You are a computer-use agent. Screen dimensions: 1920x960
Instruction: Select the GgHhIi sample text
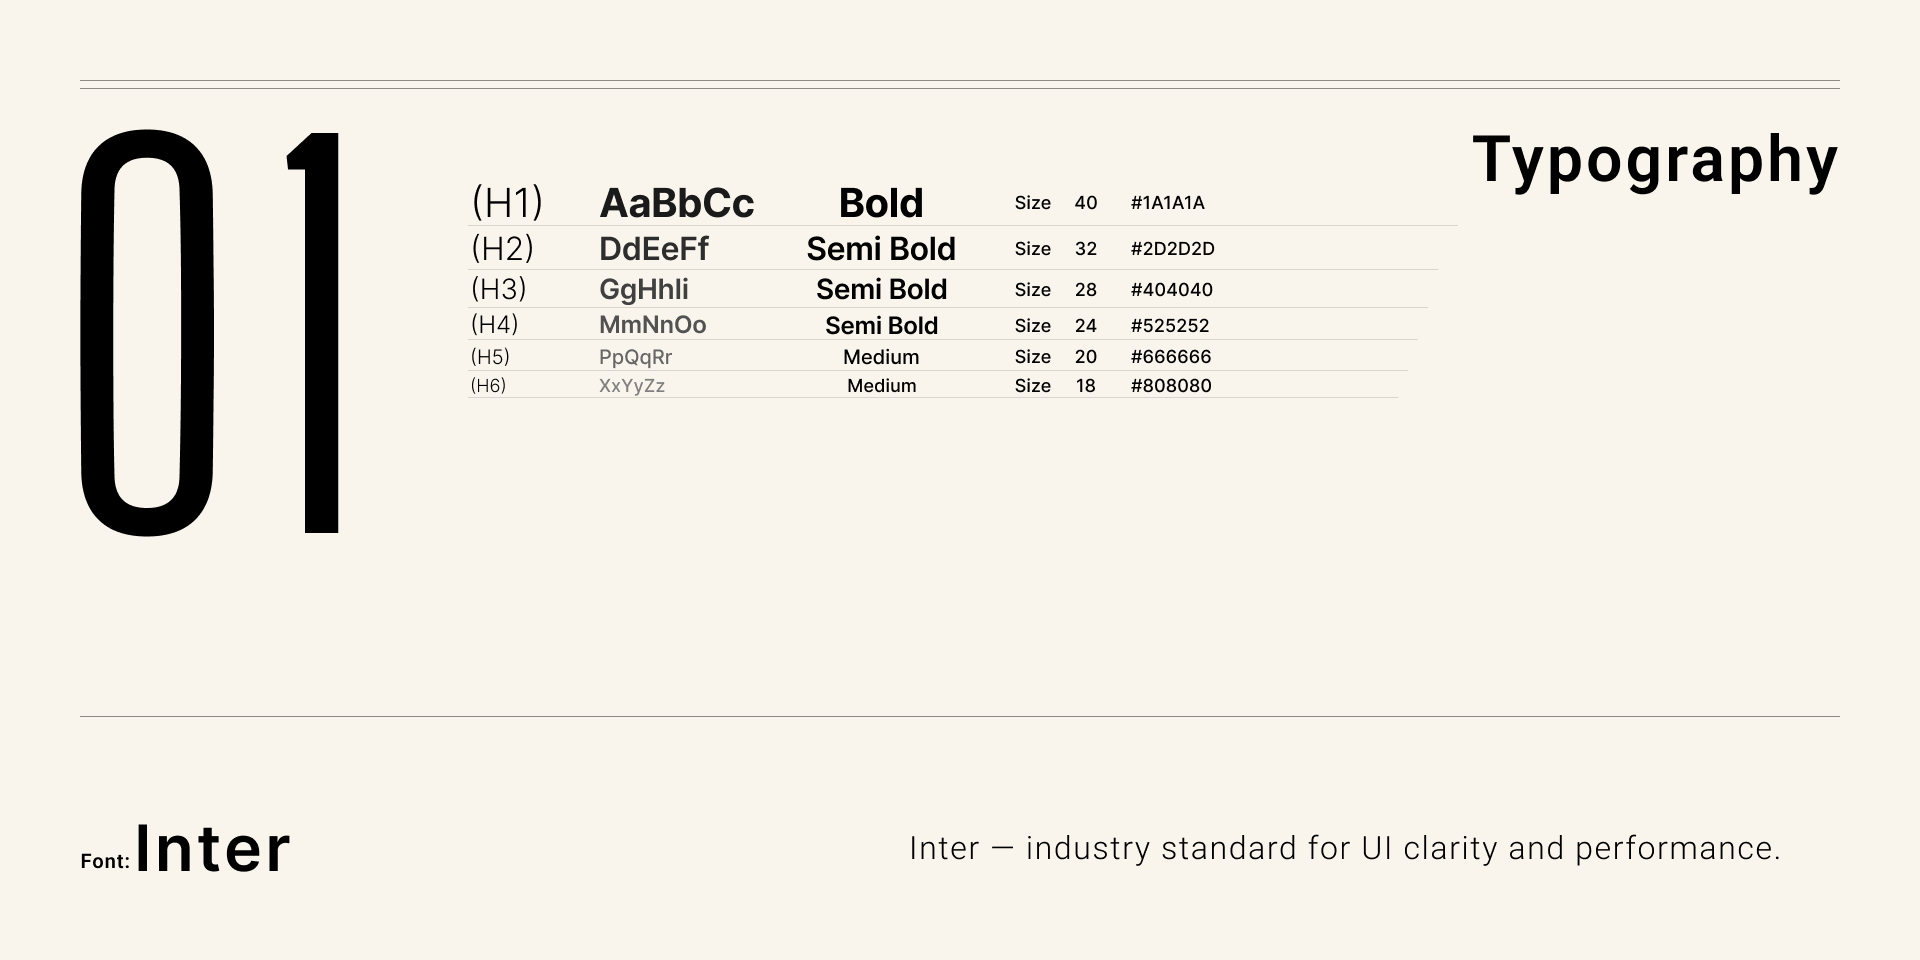tap(644, 289)
